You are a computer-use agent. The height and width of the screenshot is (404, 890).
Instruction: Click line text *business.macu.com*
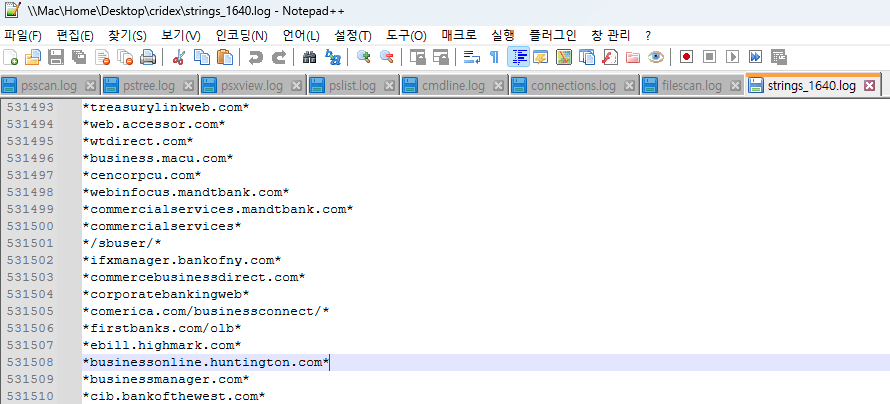tap(158, 158)
